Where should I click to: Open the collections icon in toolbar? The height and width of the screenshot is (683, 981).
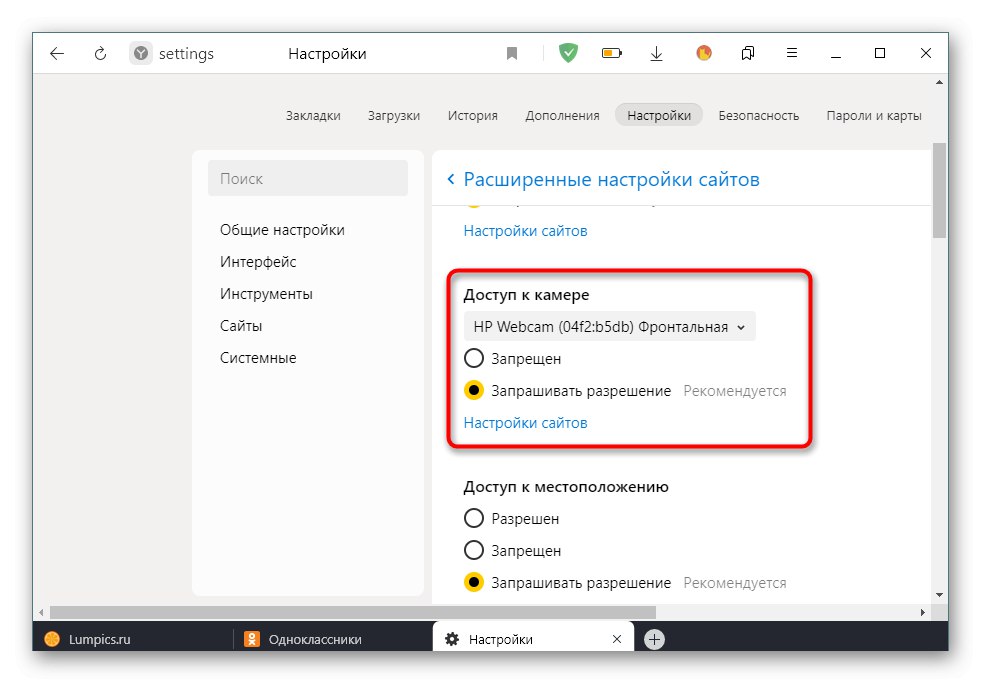(748, 53)
